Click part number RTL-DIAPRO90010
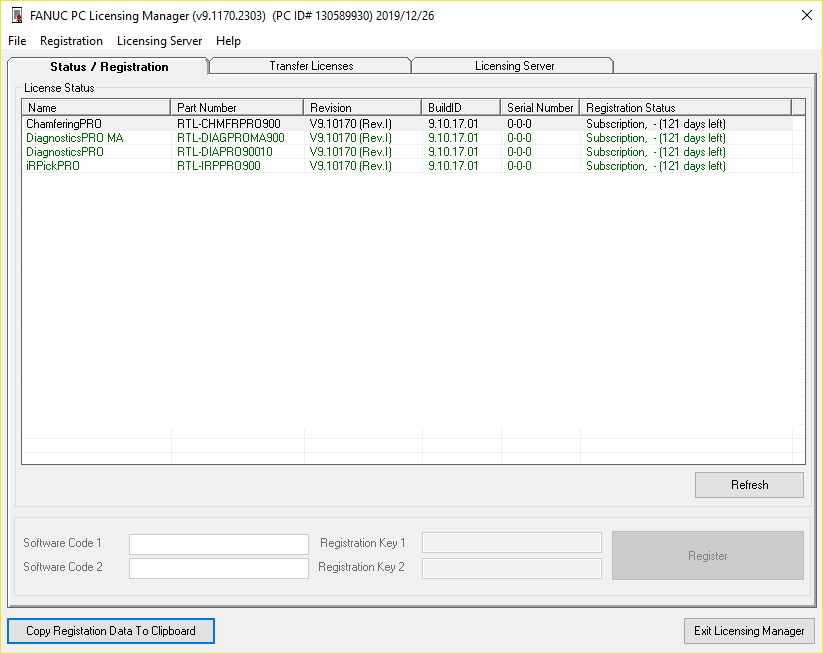 pyautogui.click(x=225, y=152)
